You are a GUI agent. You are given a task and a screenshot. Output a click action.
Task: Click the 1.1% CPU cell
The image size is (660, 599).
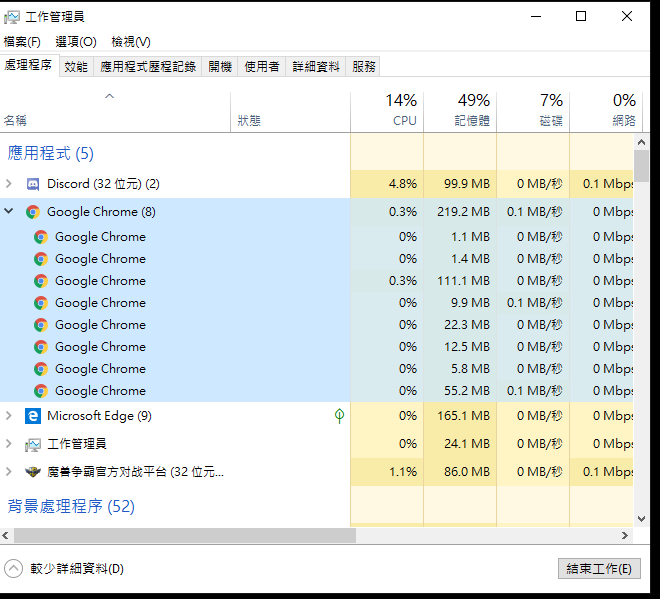387,471
